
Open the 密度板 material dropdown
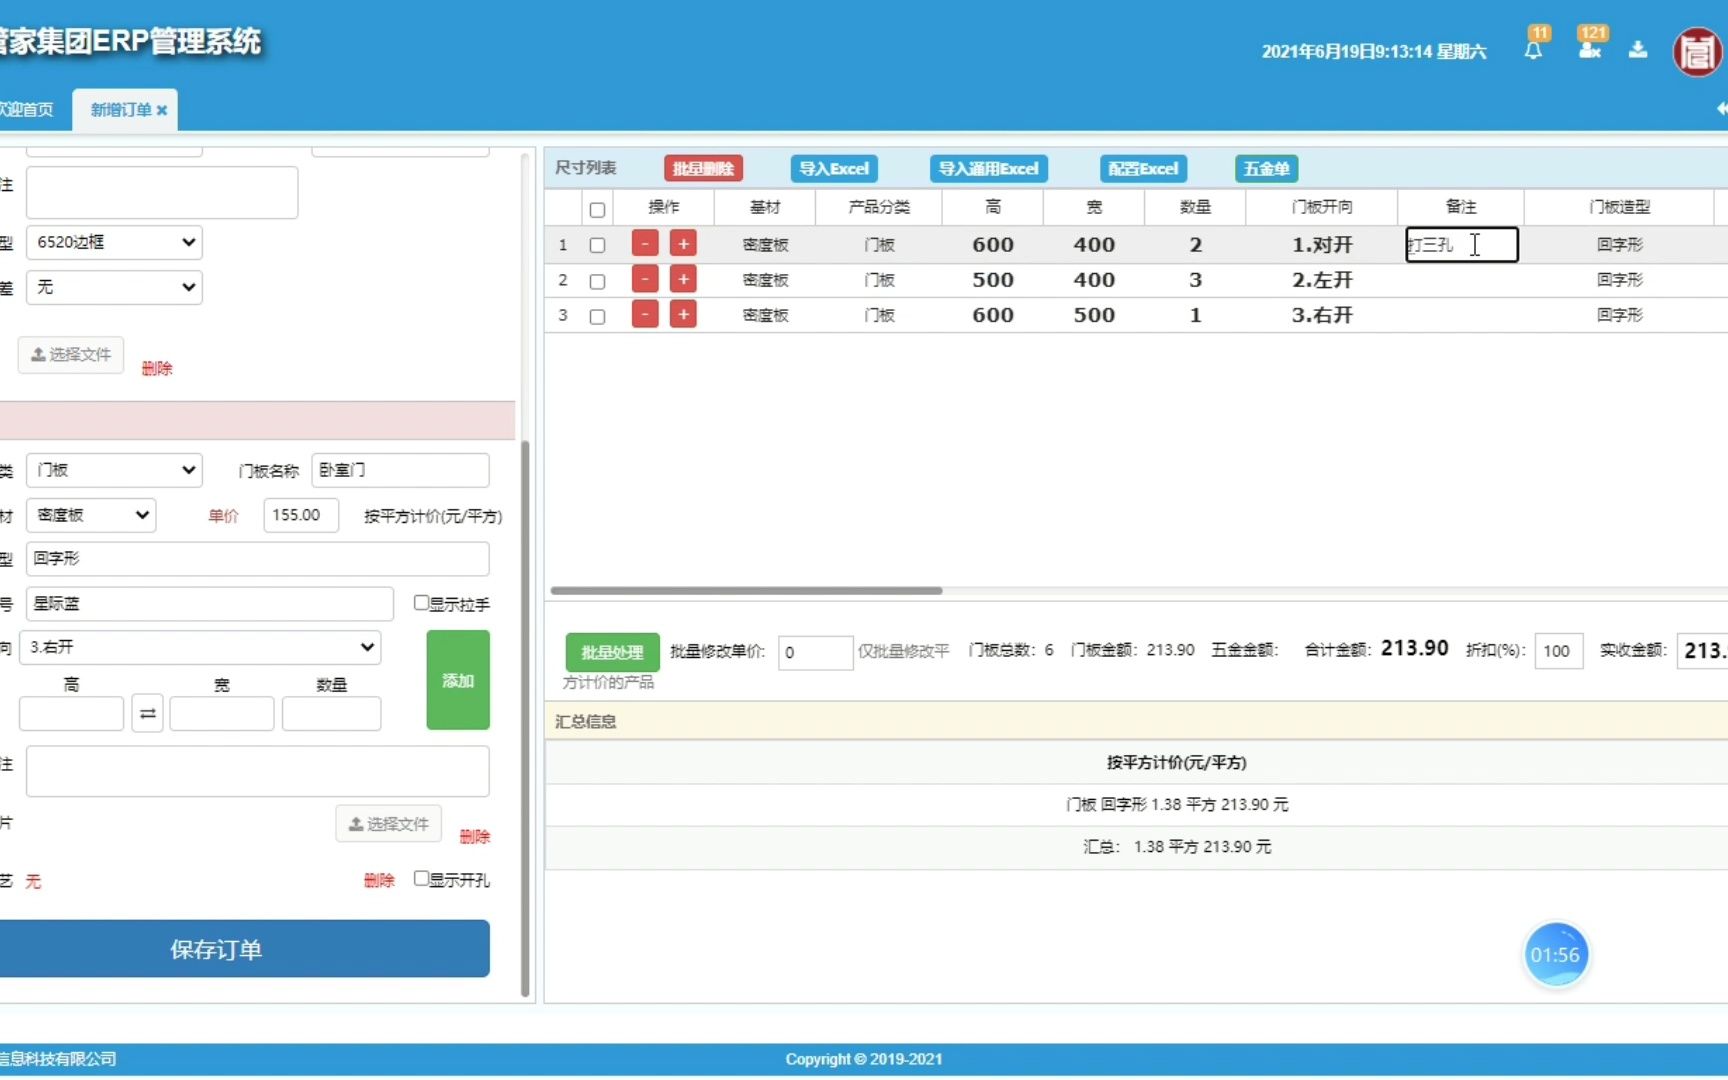pyautogui.click(x=91, y=515)
